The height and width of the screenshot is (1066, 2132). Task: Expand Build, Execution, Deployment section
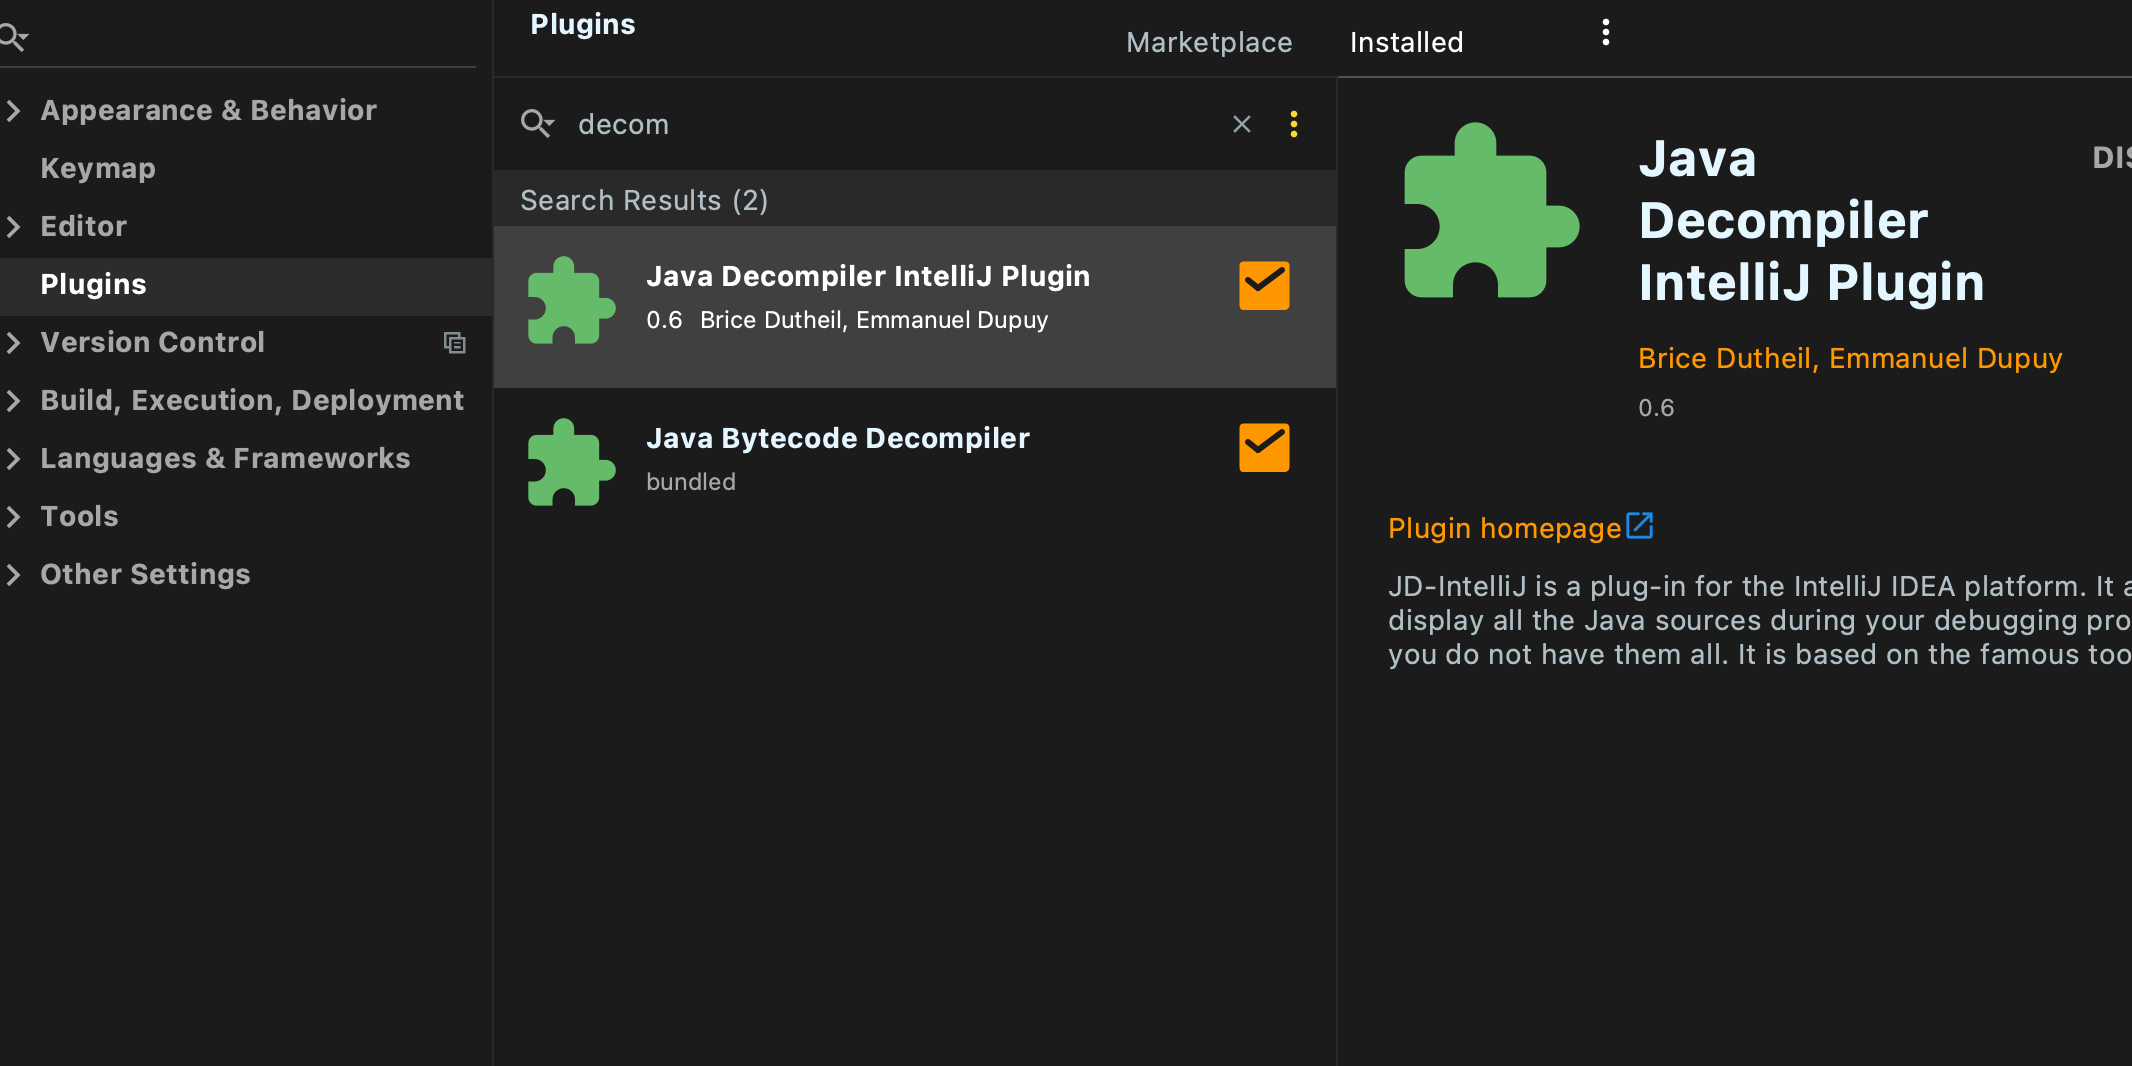pos(14,400)
